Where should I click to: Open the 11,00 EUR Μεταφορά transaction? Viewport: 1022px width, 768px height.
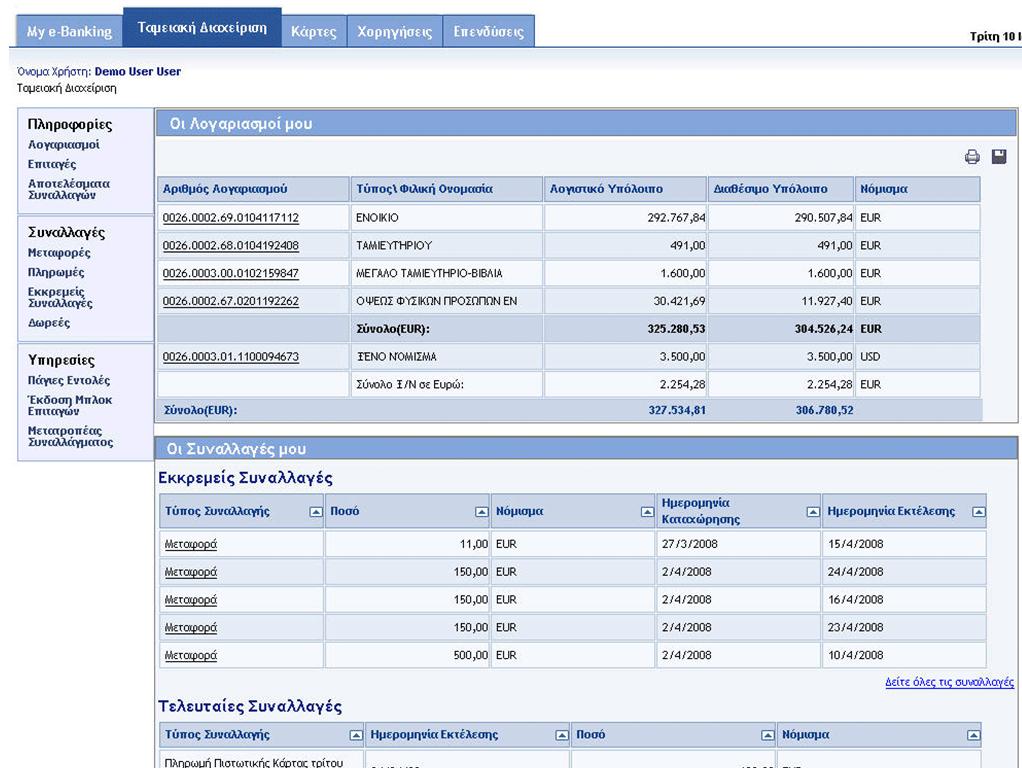[191, 544]
